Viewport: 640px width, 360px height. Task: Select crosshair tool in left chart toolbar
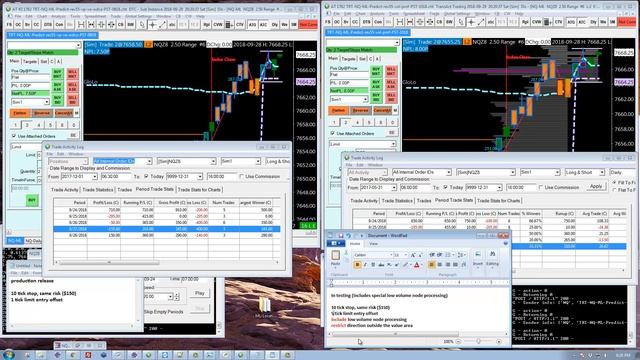point(152,25)
